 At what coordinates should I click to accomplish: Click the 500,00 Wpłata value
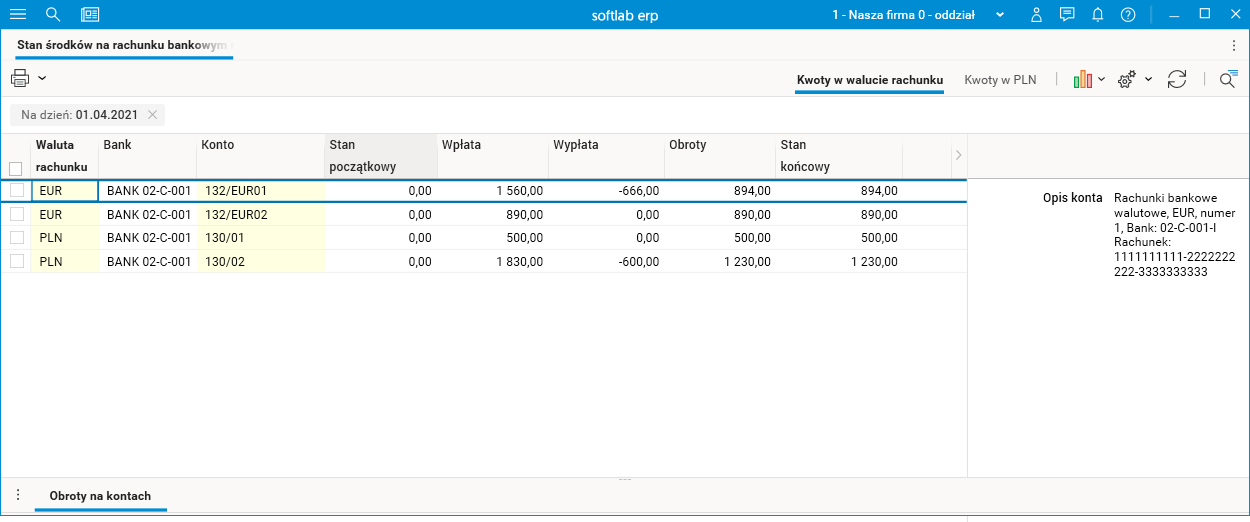(524, 237)
